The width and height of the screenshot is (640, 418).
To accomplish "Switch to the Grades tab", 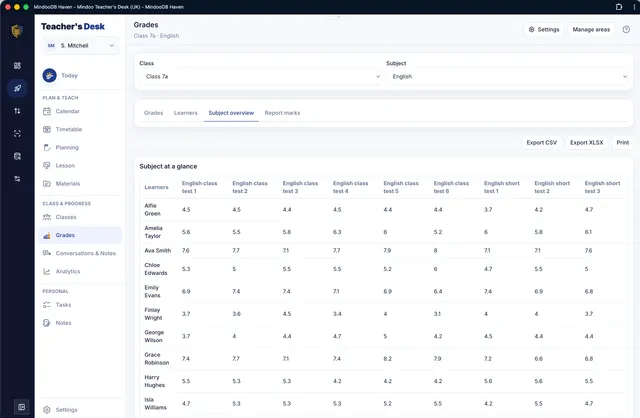I will 153,113.
